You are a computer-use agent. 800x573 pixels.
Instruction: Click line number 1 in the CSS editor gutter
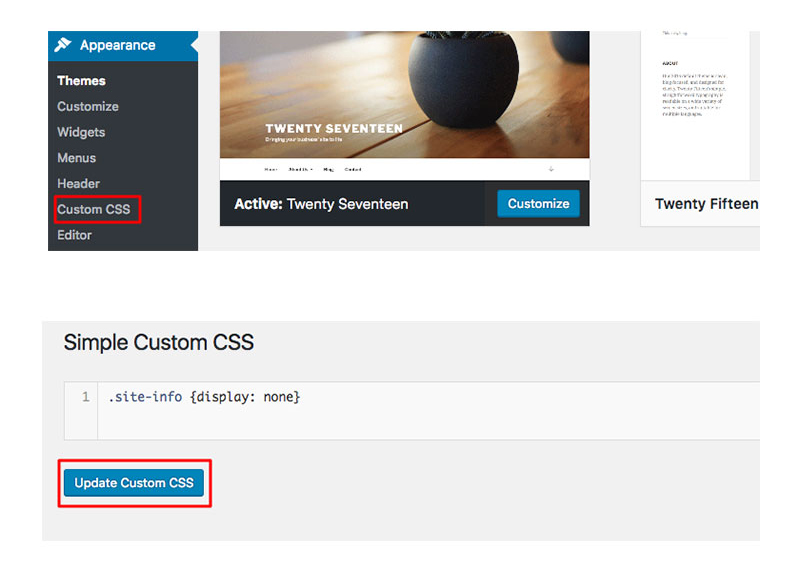(x=86, y=397)
